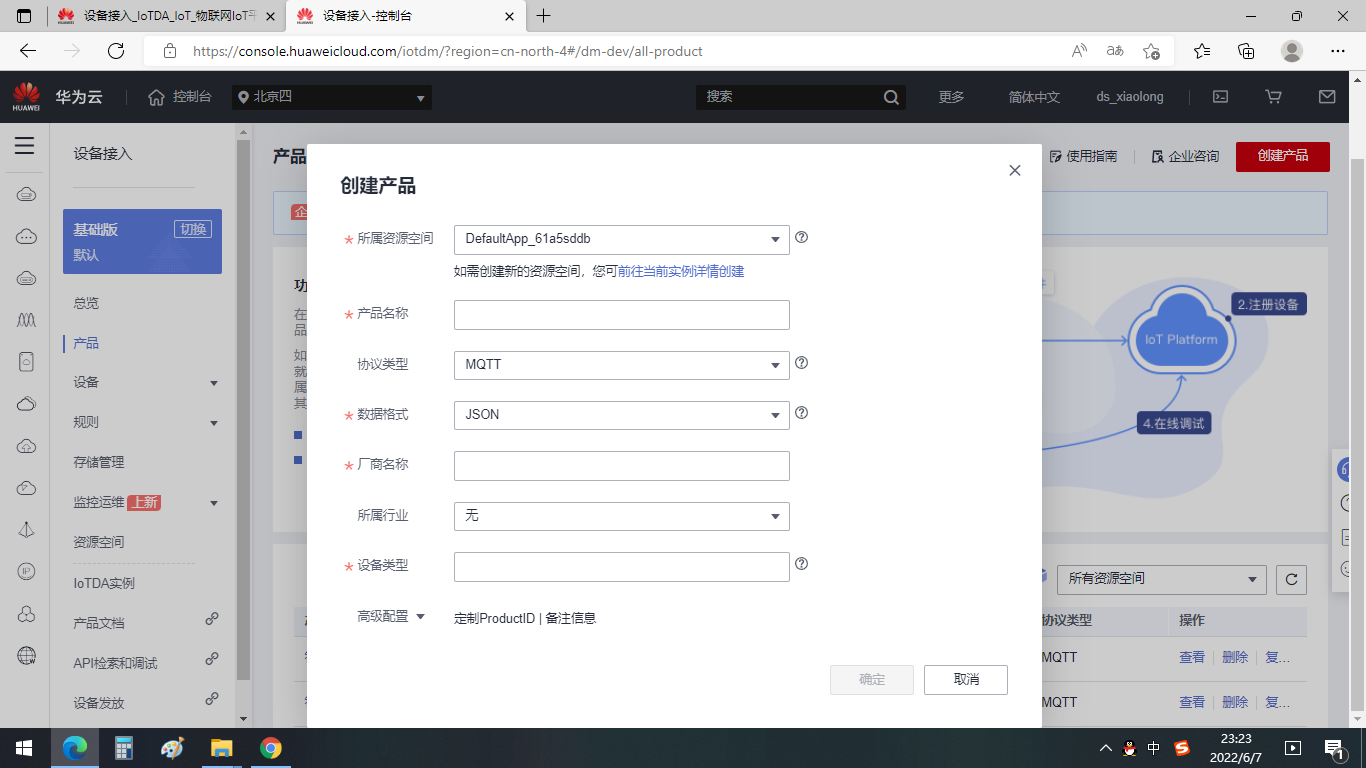This screenshot has width=1366, height=768.
Task: Reload the page with the browser refresh icon
Action: [x=116, y=51]
